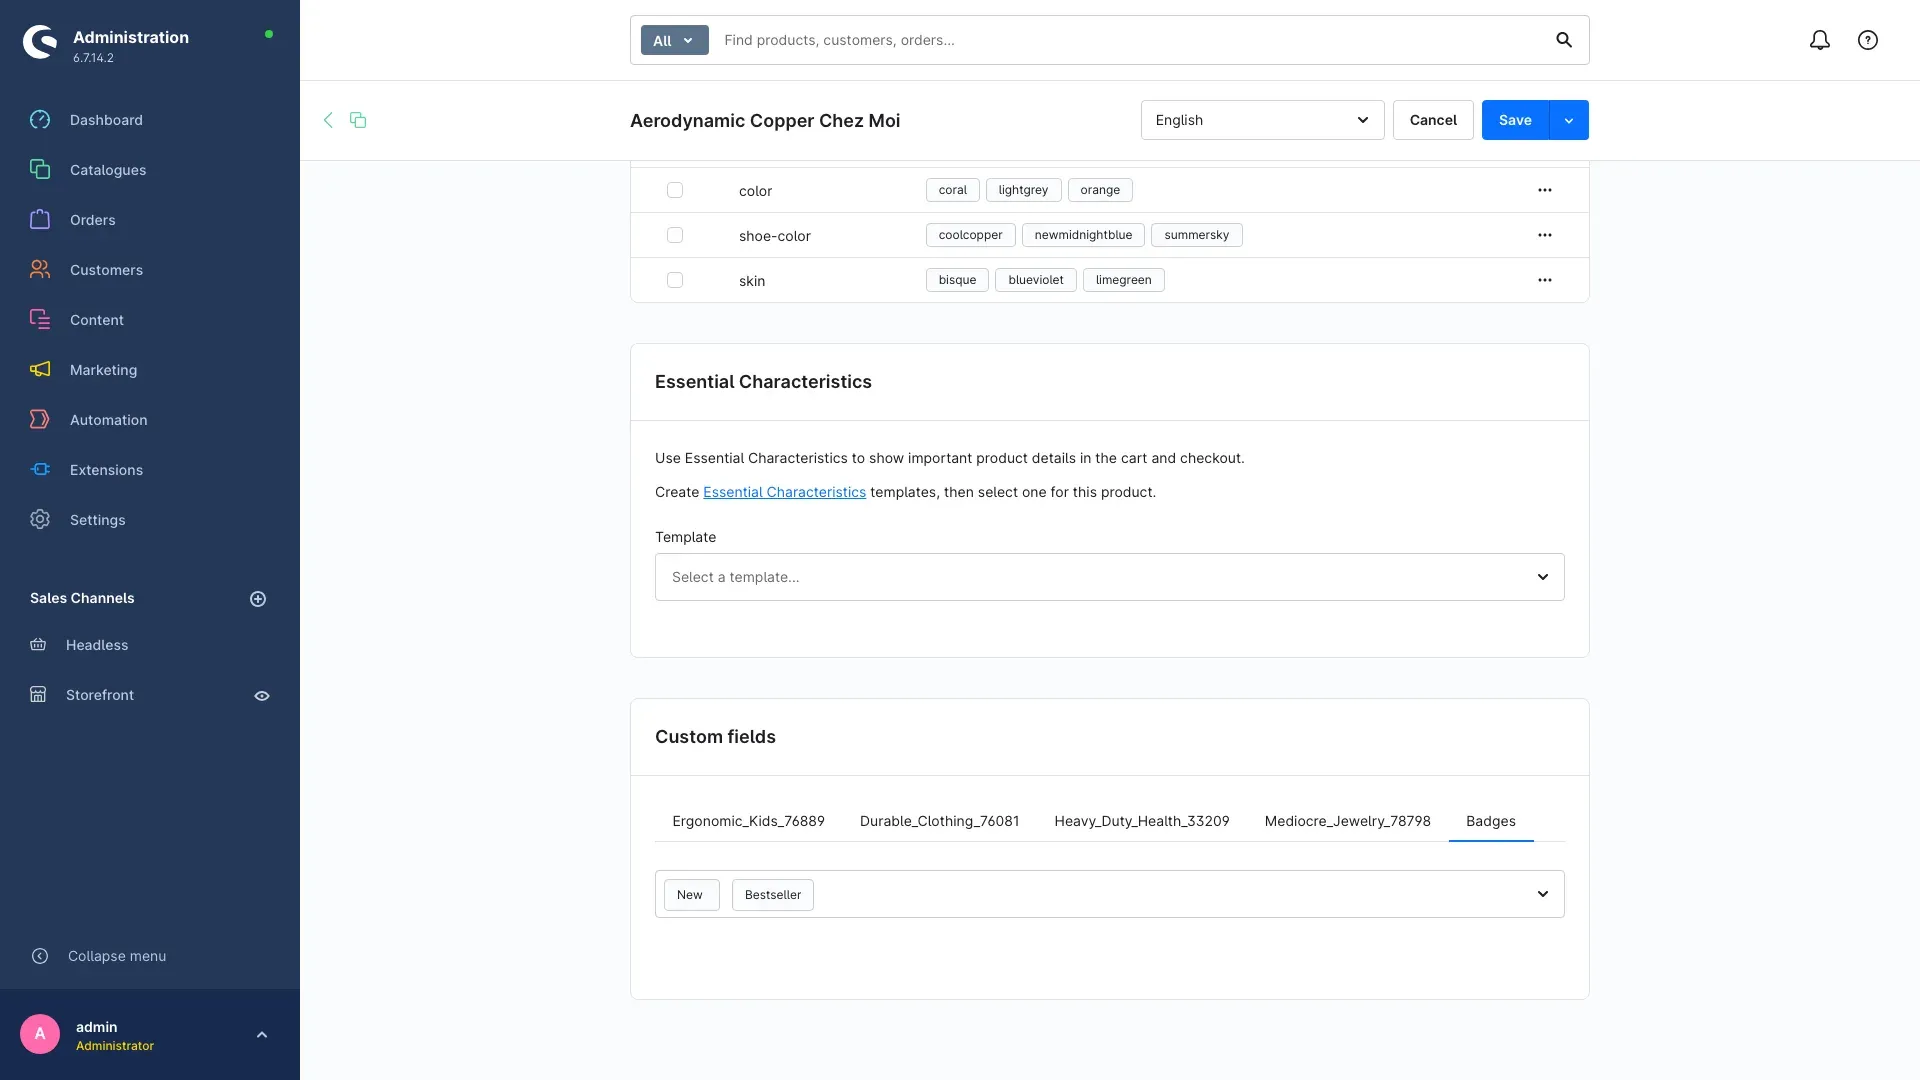
Task: Tick the checkbox for the color row
Action: [675, 190]
